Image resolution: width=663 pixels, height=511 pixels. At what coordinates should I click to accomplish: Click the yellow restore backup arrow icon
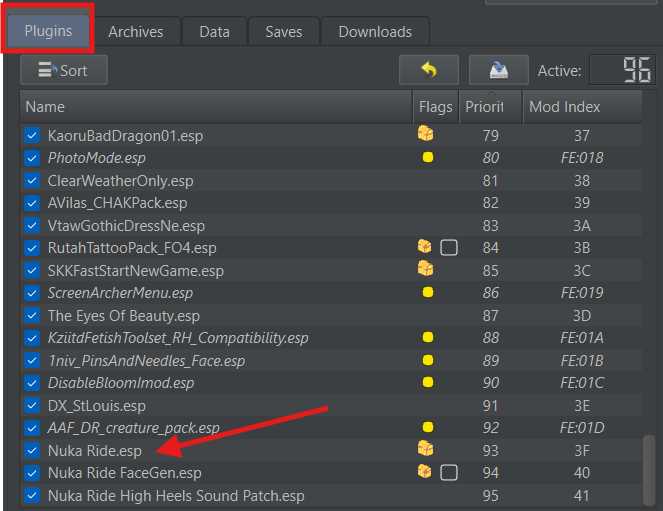tap(429, 70)
